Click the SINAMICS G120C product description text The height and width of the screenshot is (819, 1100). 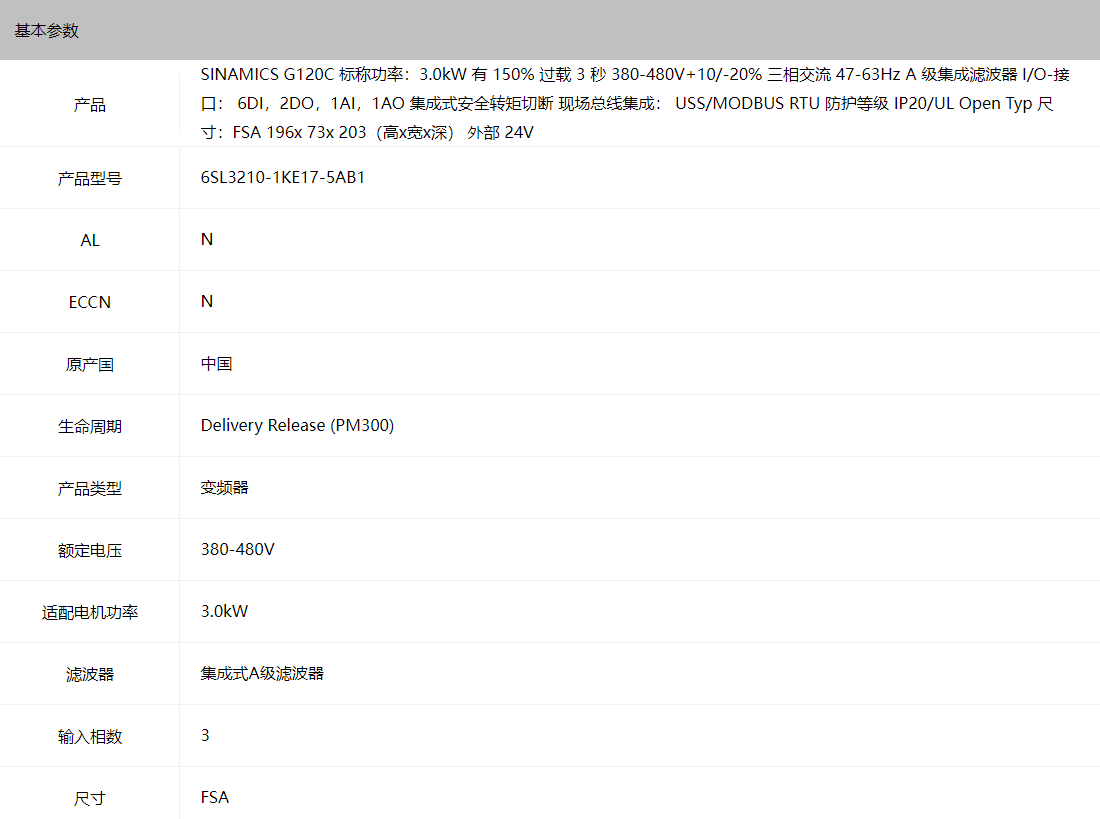[x=635, y=103]
